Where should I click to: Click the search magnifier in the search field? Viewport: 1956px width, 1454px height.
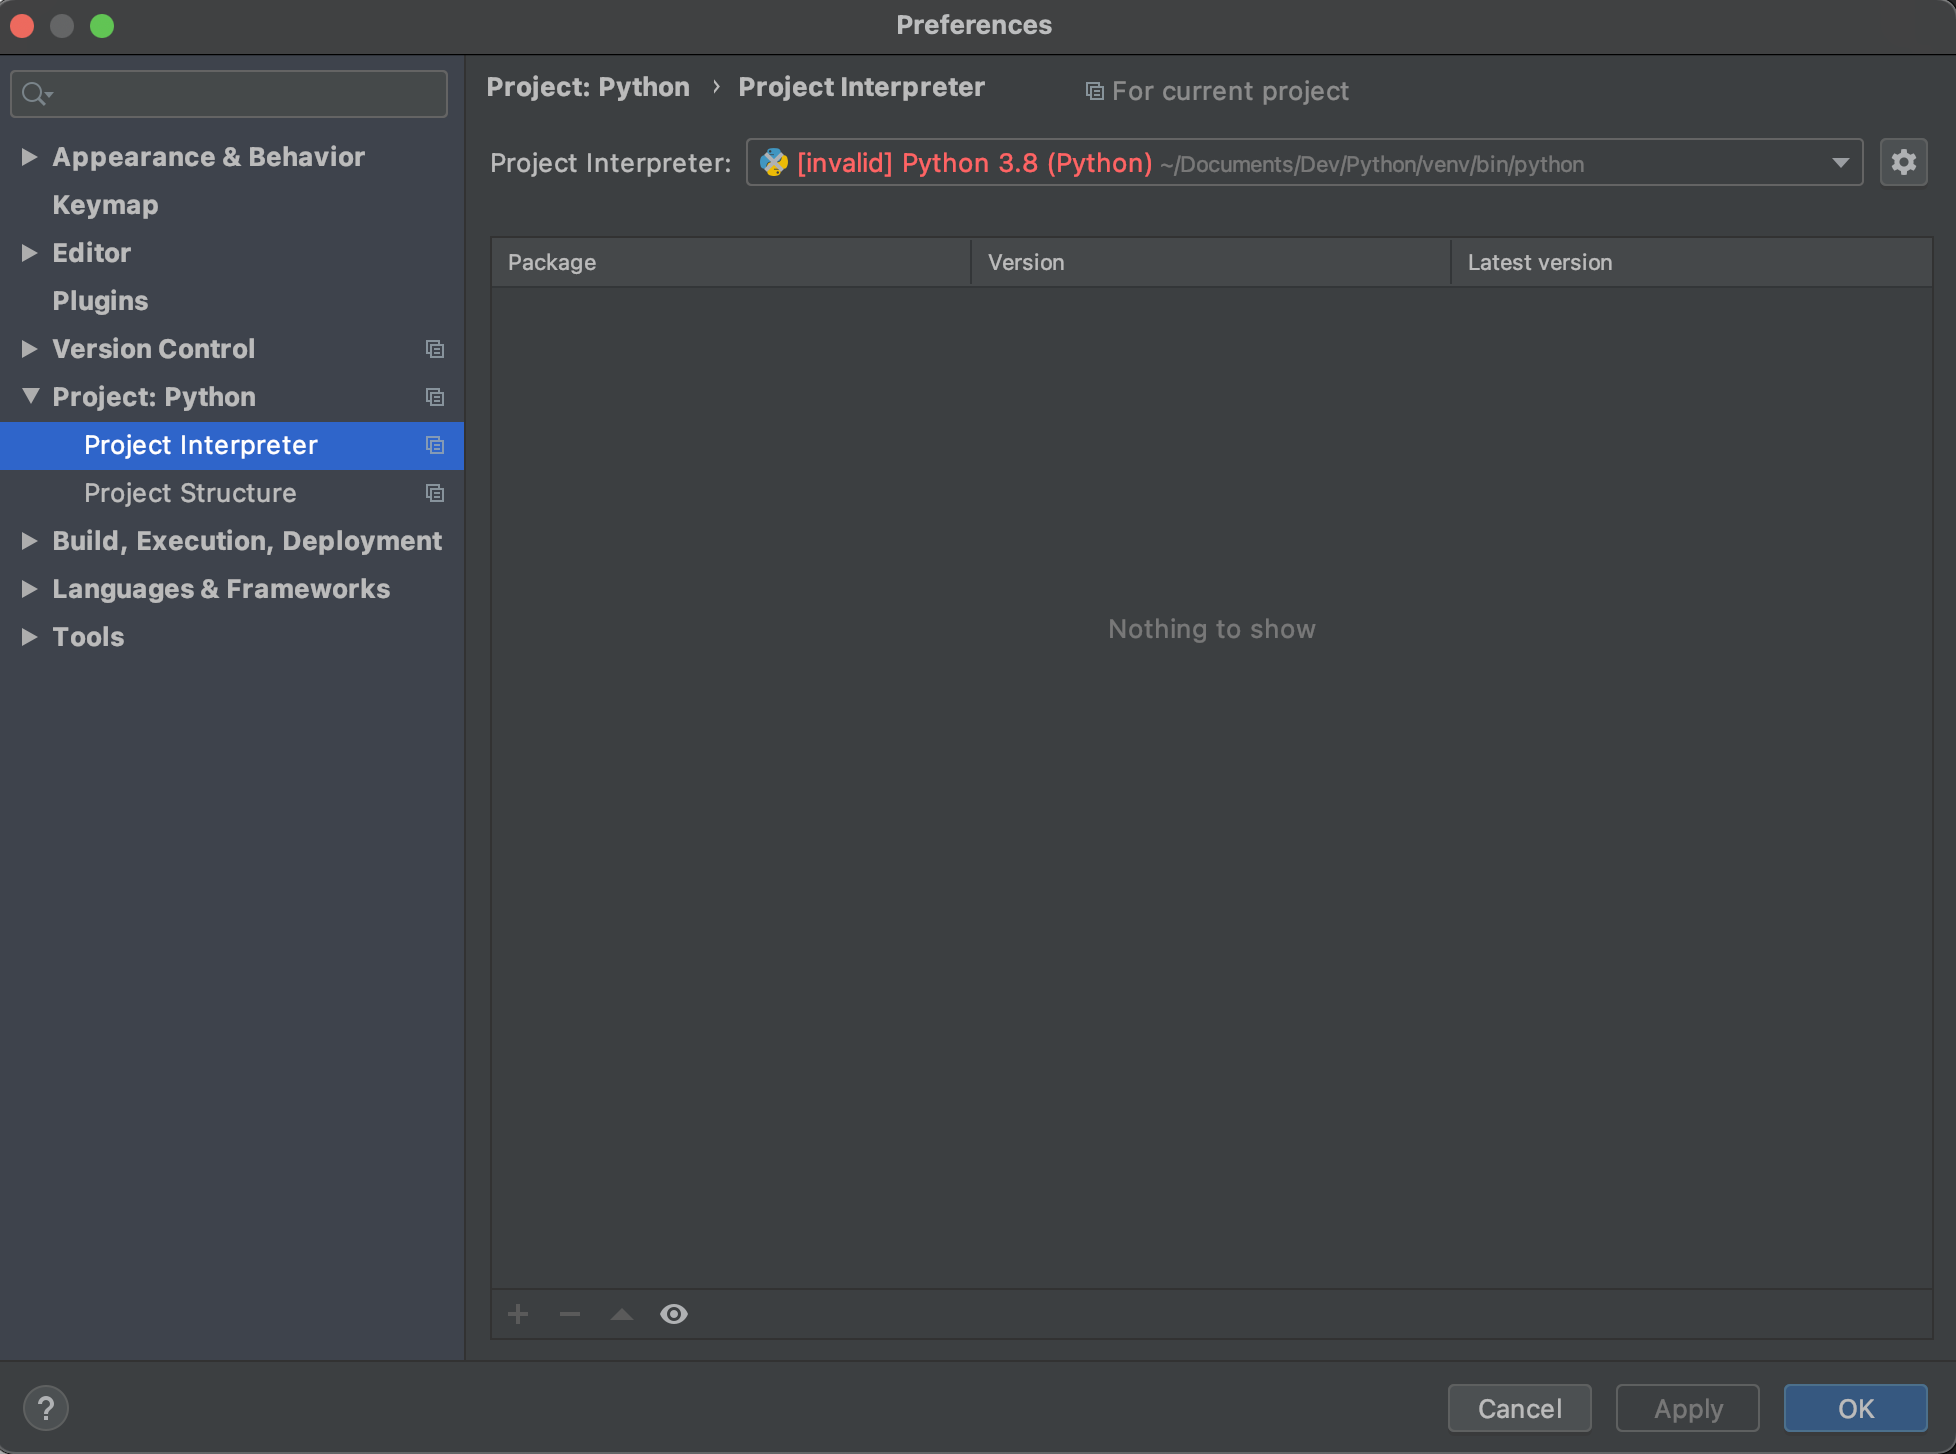point(36,93)
